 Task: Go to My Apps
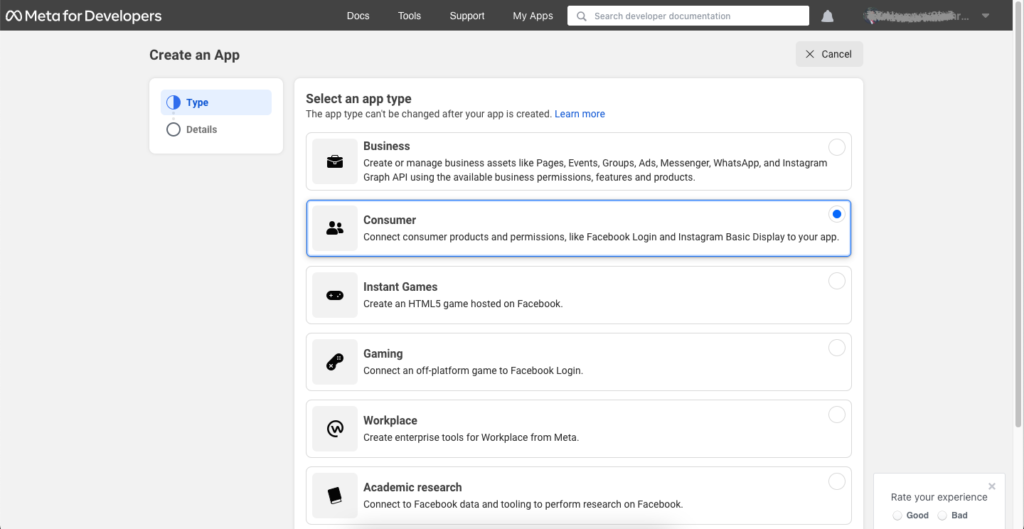(533, 16)
